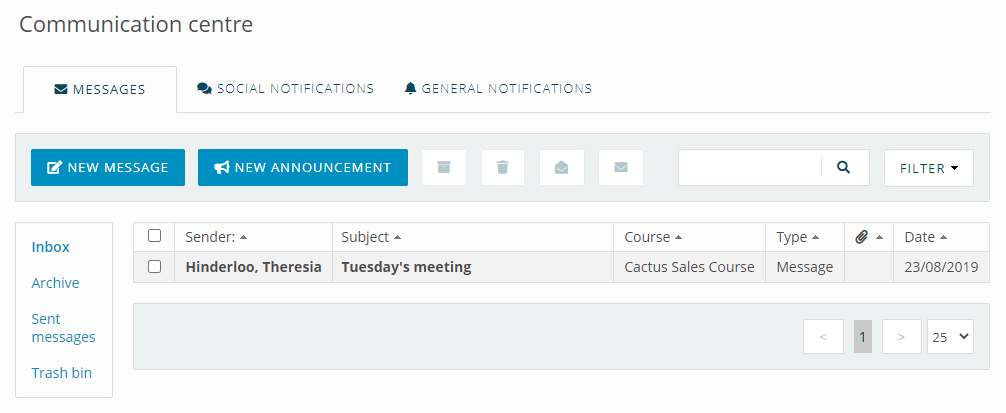The width and height of the screenshot is (1006, 413).
Task: Mark as unread with closed envelope icon
Action: 620,167
